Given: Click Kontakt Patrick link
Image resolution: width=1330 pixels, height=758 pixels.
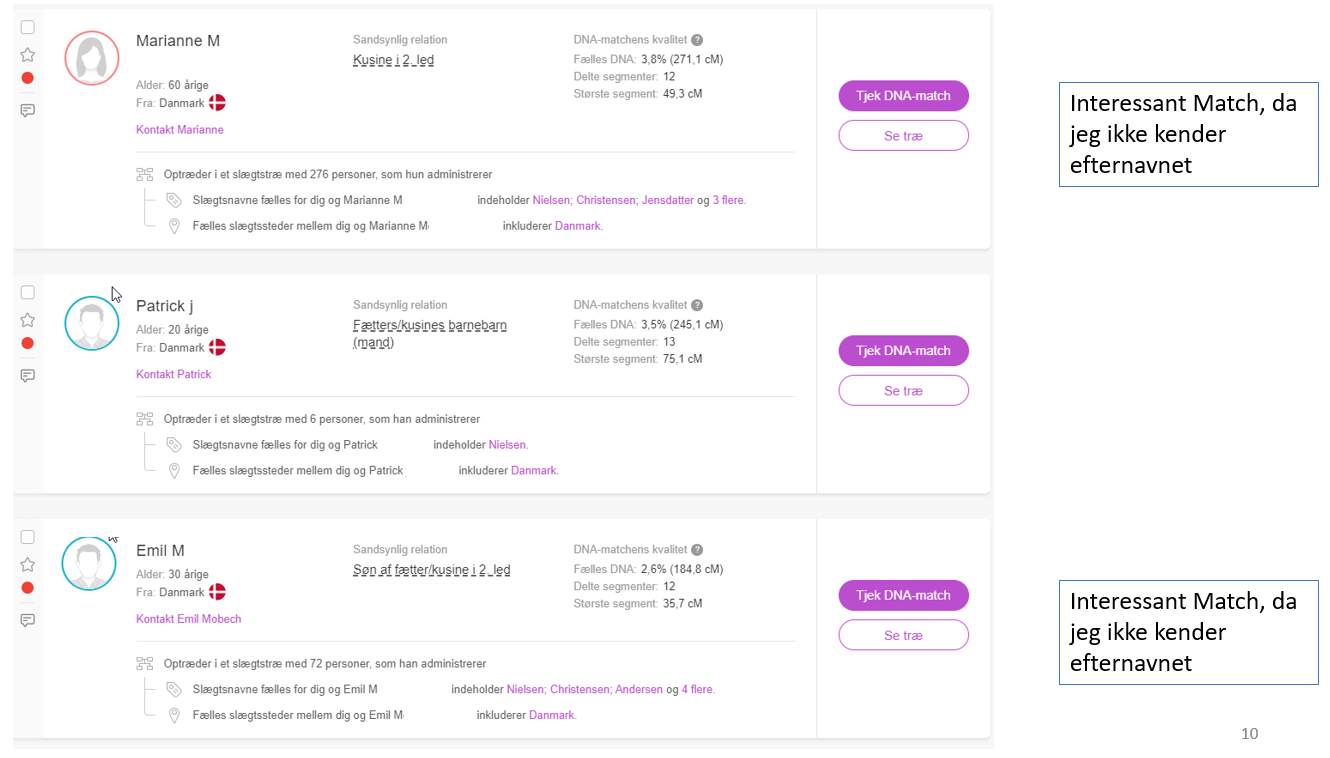Looking at the screenshot, I should click(174, 374).
